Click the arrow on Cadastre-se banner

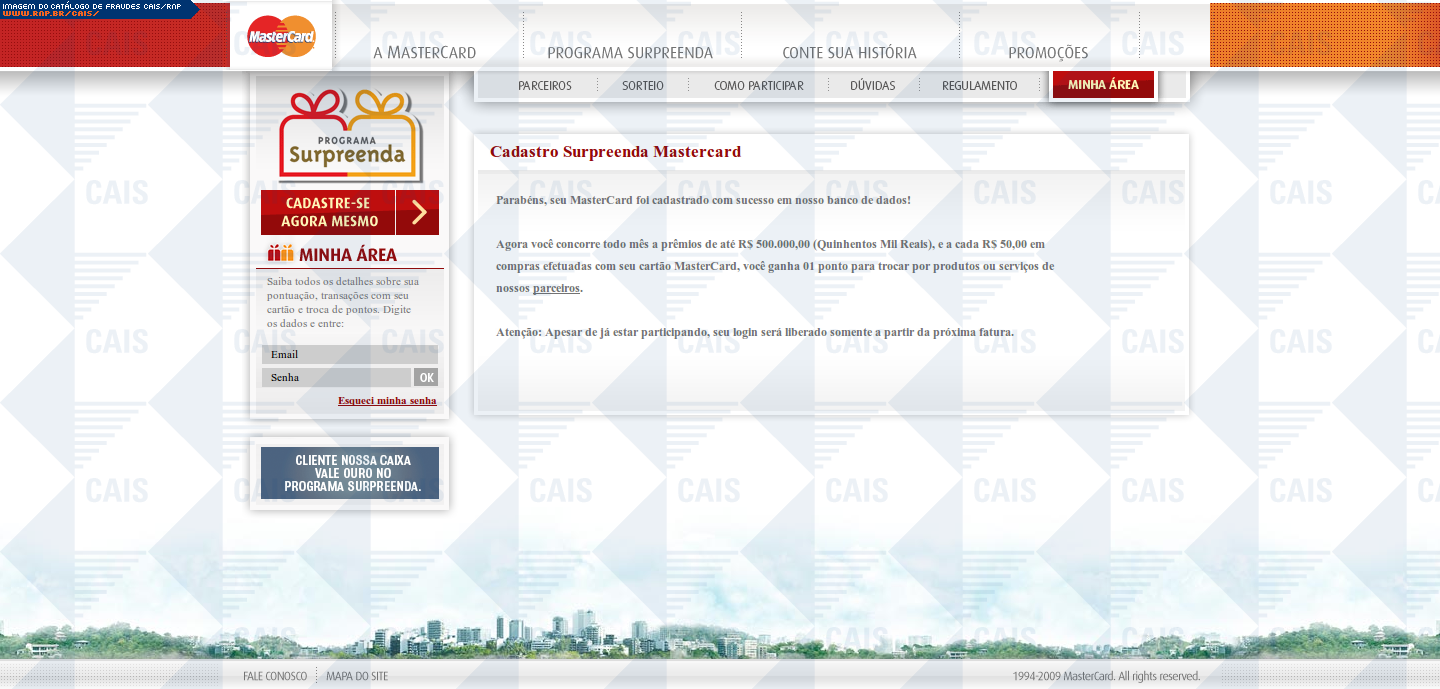(x=418, y=213)
